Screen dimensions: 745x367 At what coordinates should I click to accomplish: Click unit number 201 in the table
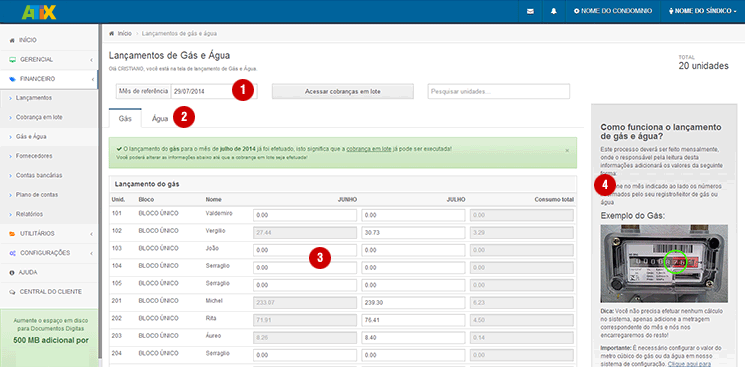116,300
